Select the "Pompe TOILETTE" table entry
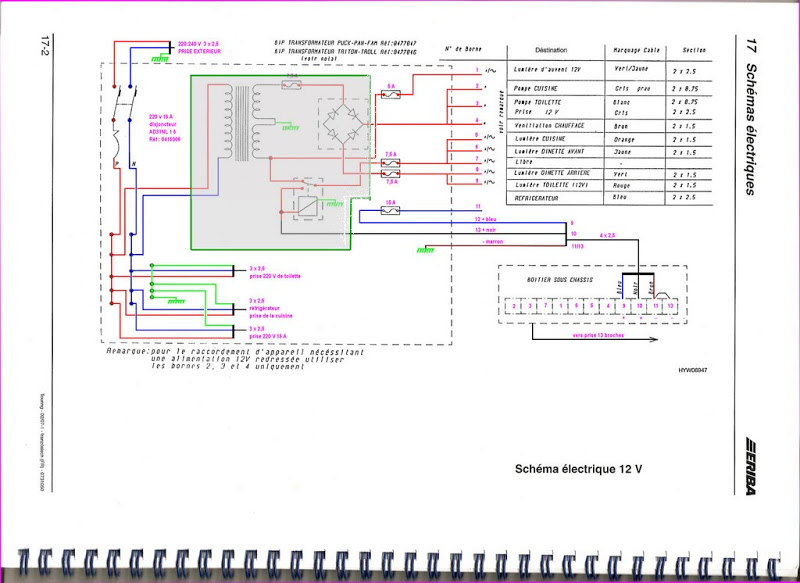 pyautogui.click(x=538, y=102)
